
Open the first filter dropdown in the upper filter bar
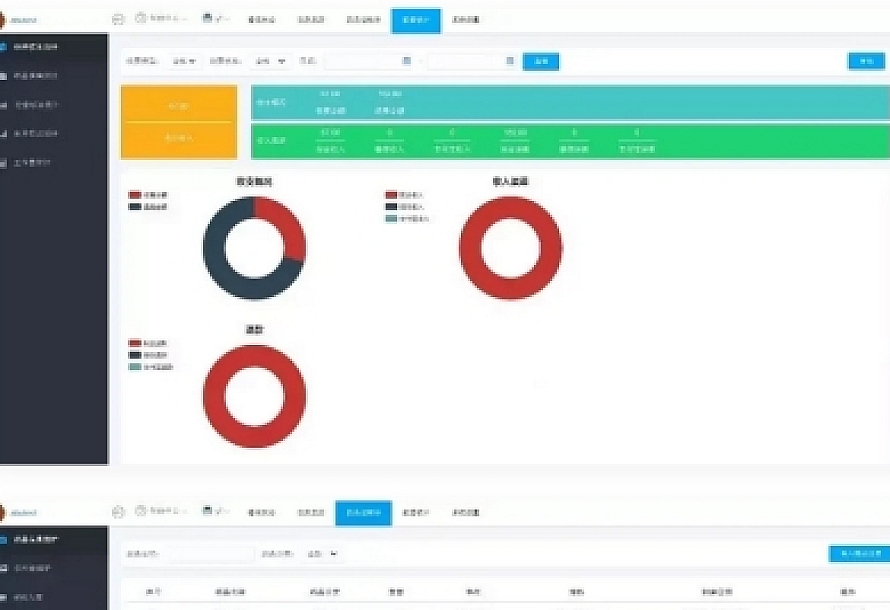coord(184,62)
